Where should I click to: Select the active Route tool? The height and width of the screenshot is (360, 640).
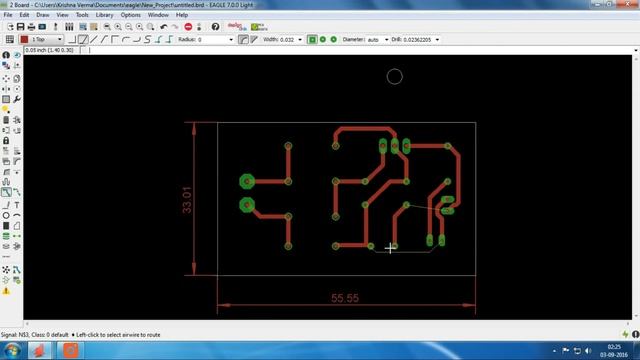pyautogui.click(x=6, y=192)
